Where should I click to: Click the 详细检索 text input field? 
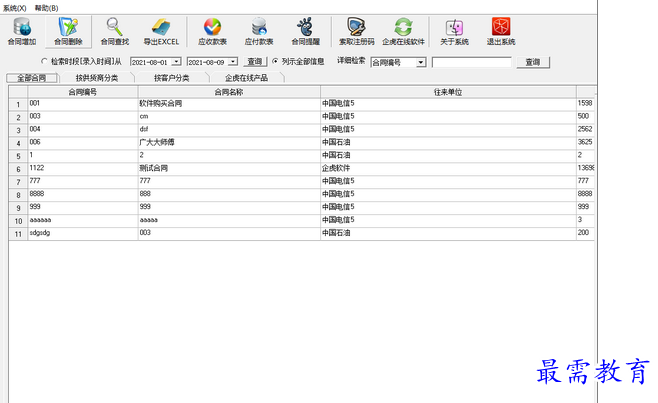472,63
